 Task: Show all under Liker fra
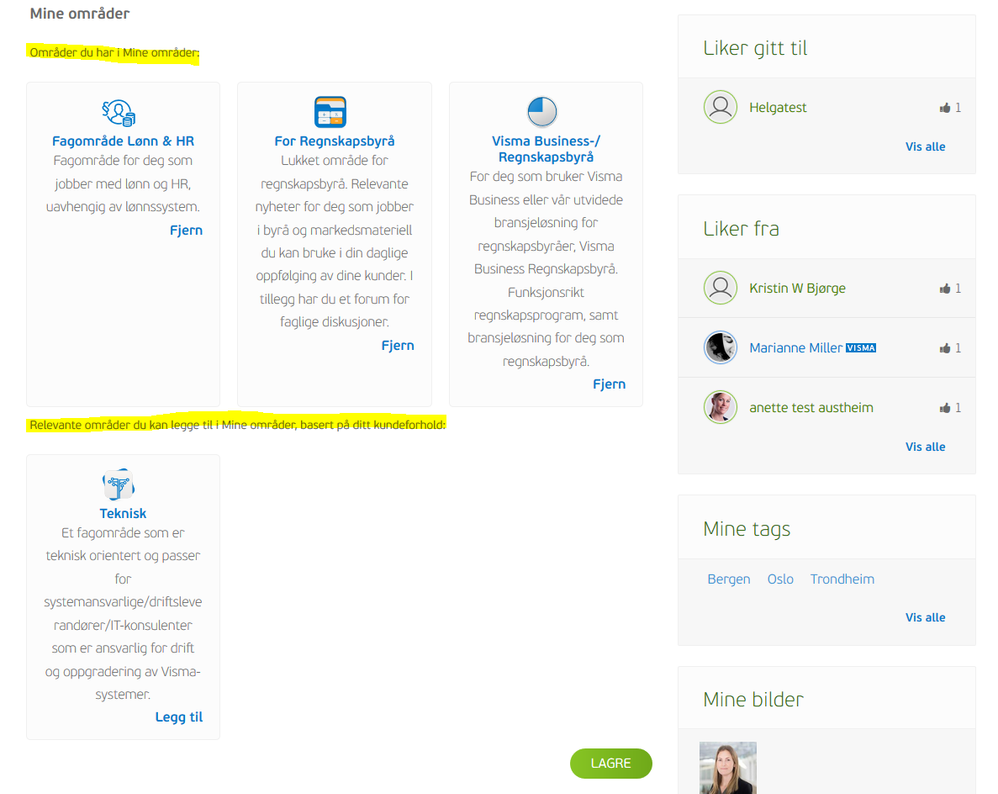coord(925,447)
